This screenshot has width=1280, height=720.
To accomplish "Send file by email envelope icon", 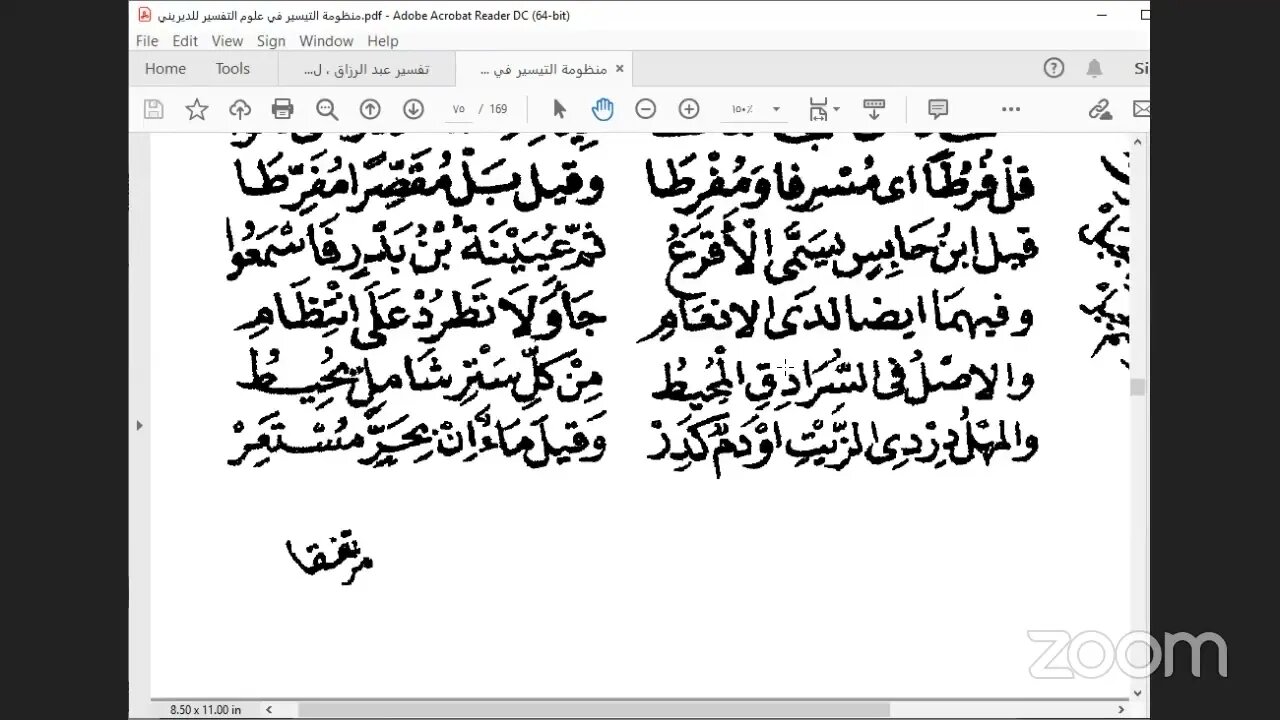I will [1141, 109].
